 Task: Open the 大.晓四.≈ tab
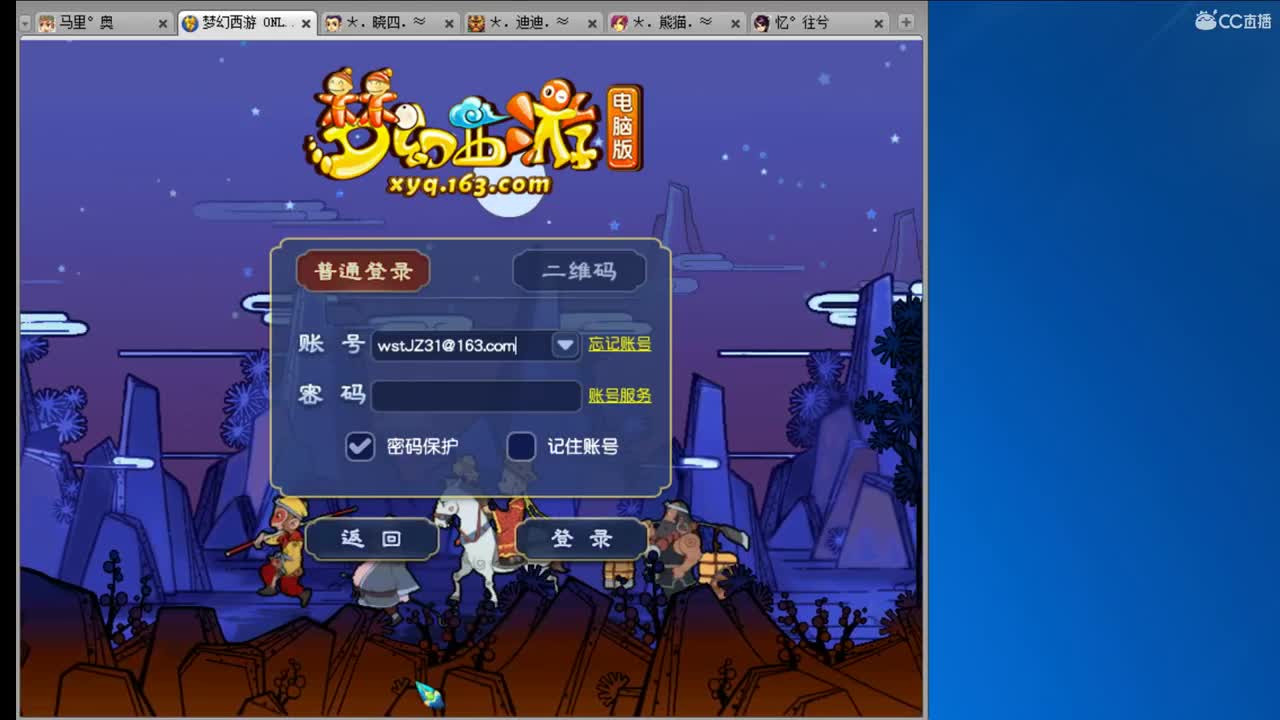click(391, 22)
